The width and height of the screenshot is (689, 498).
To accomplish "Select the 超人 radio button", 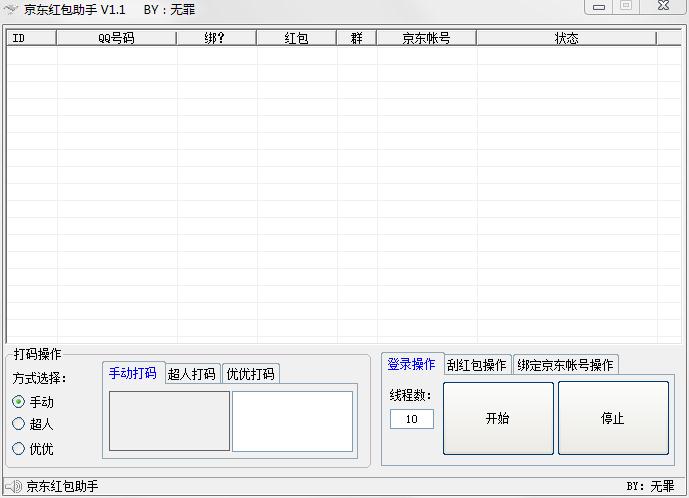I will 19,423.
